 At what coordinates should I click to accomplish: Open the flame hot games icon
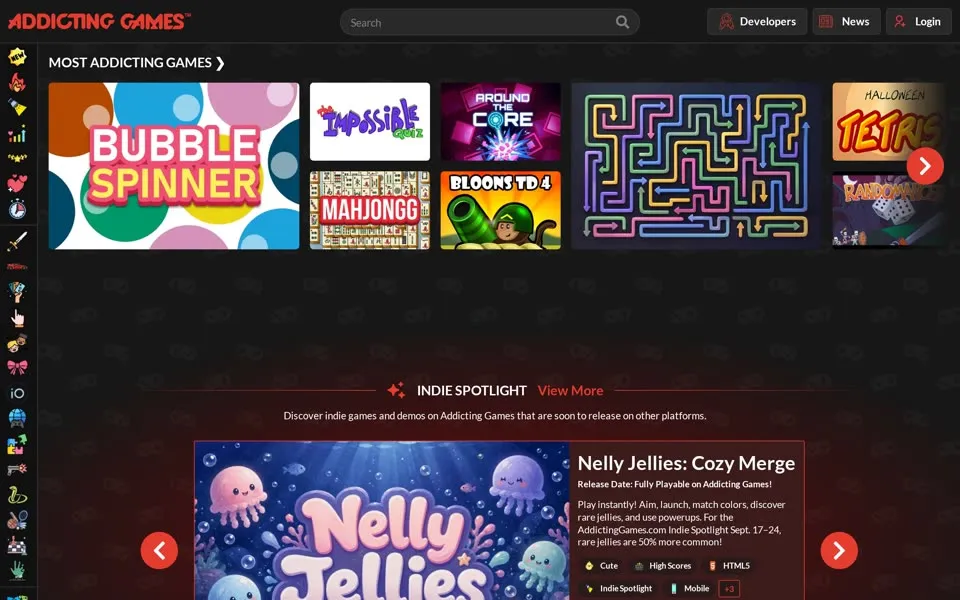coord(17,82)
